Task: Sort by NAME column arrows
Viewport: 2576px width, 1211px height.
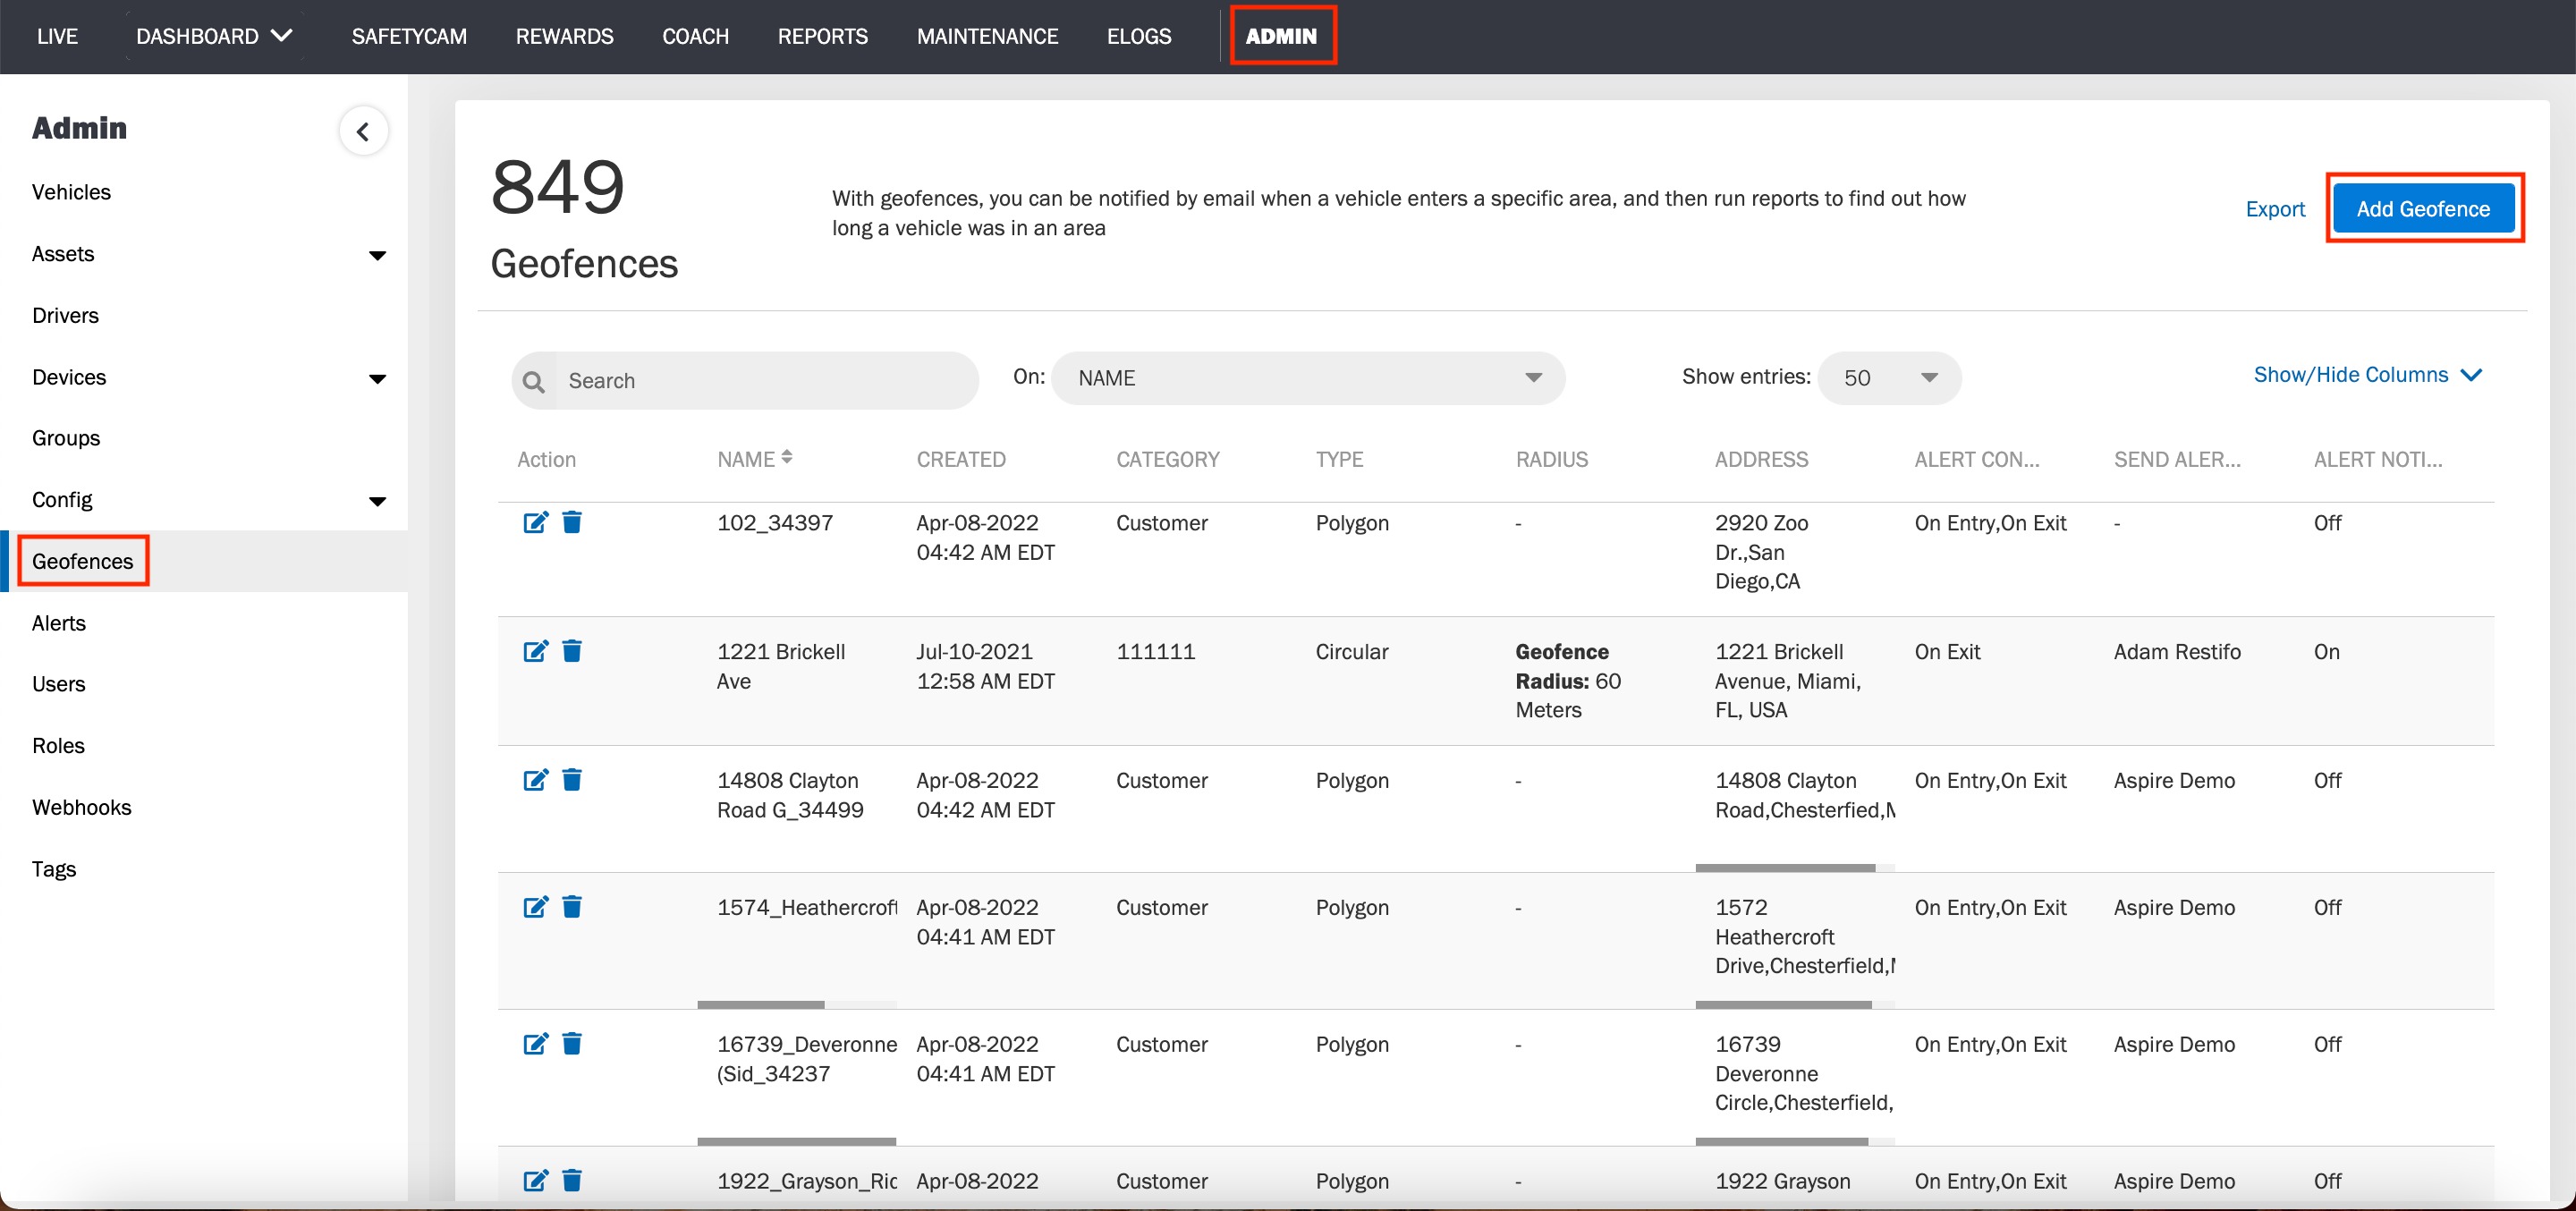Action: [x=787, y=457]
